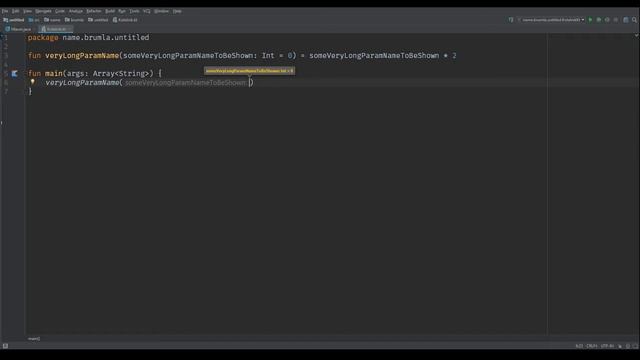This screenshot has width=640, height=360.
Task: Open the Run menu
Action: tap(122, 11)
